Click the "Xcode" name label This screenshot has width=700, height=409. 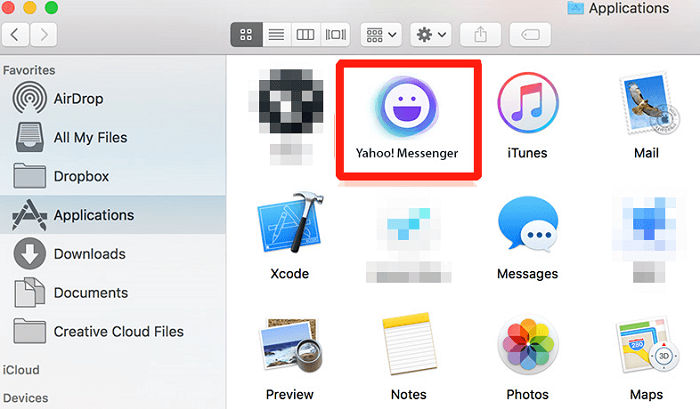click(x=289, y=273)
